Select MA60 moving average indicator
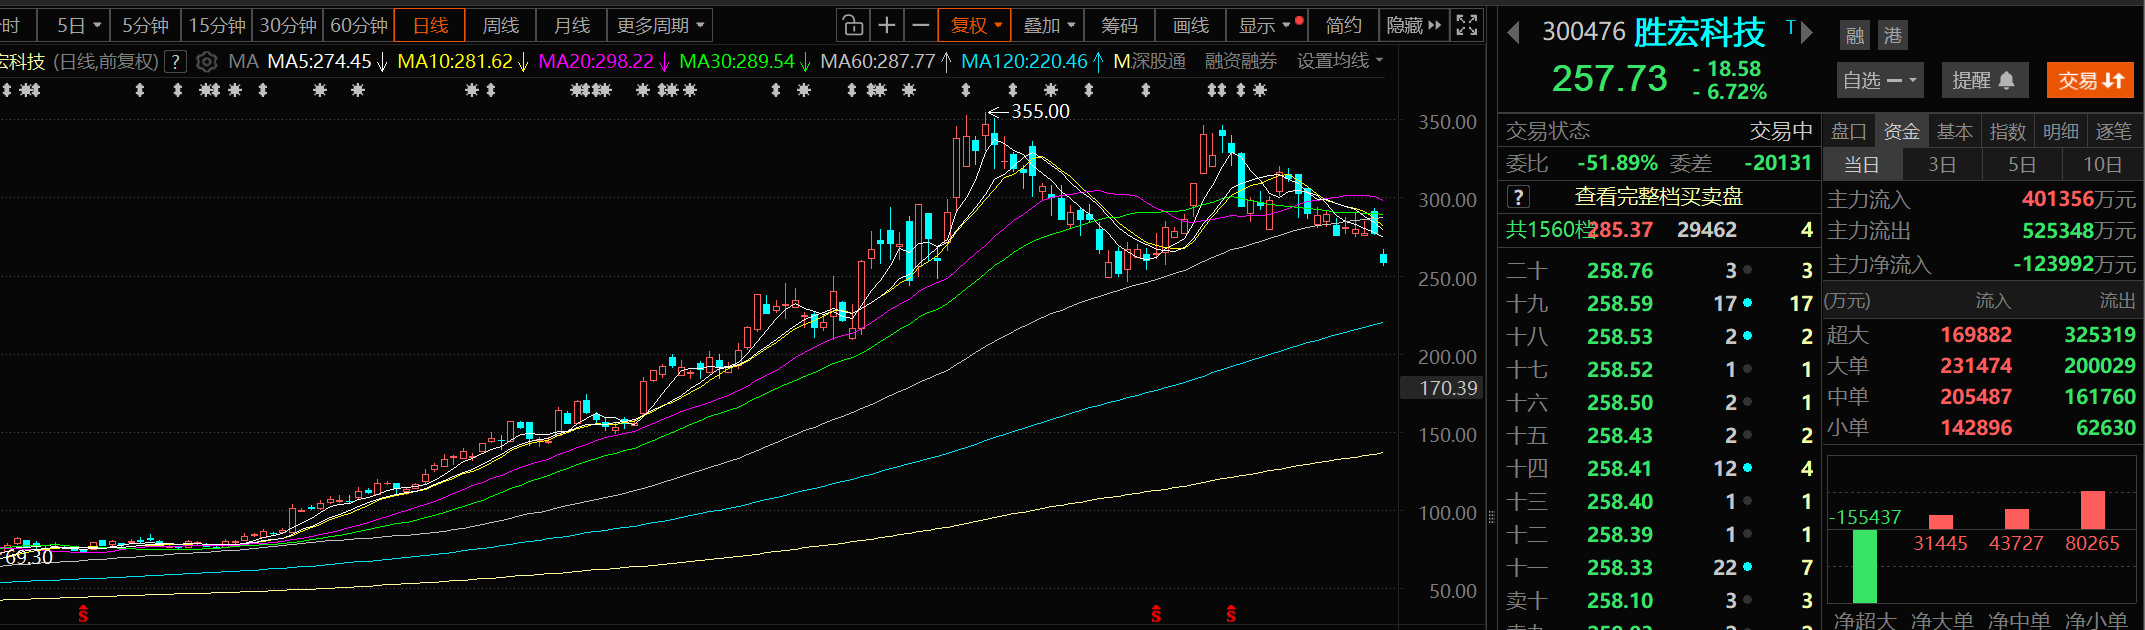 (878, 62)
